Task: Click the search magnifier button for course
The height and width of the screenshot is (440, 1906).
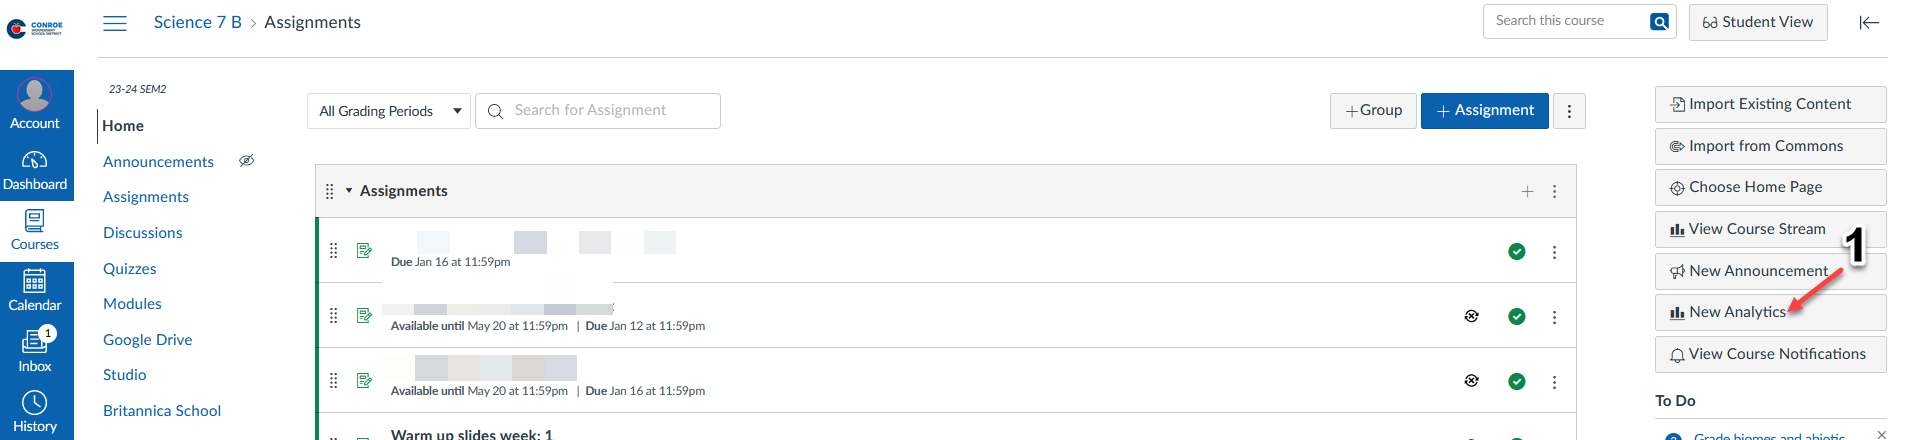Action: point(1659,22)
